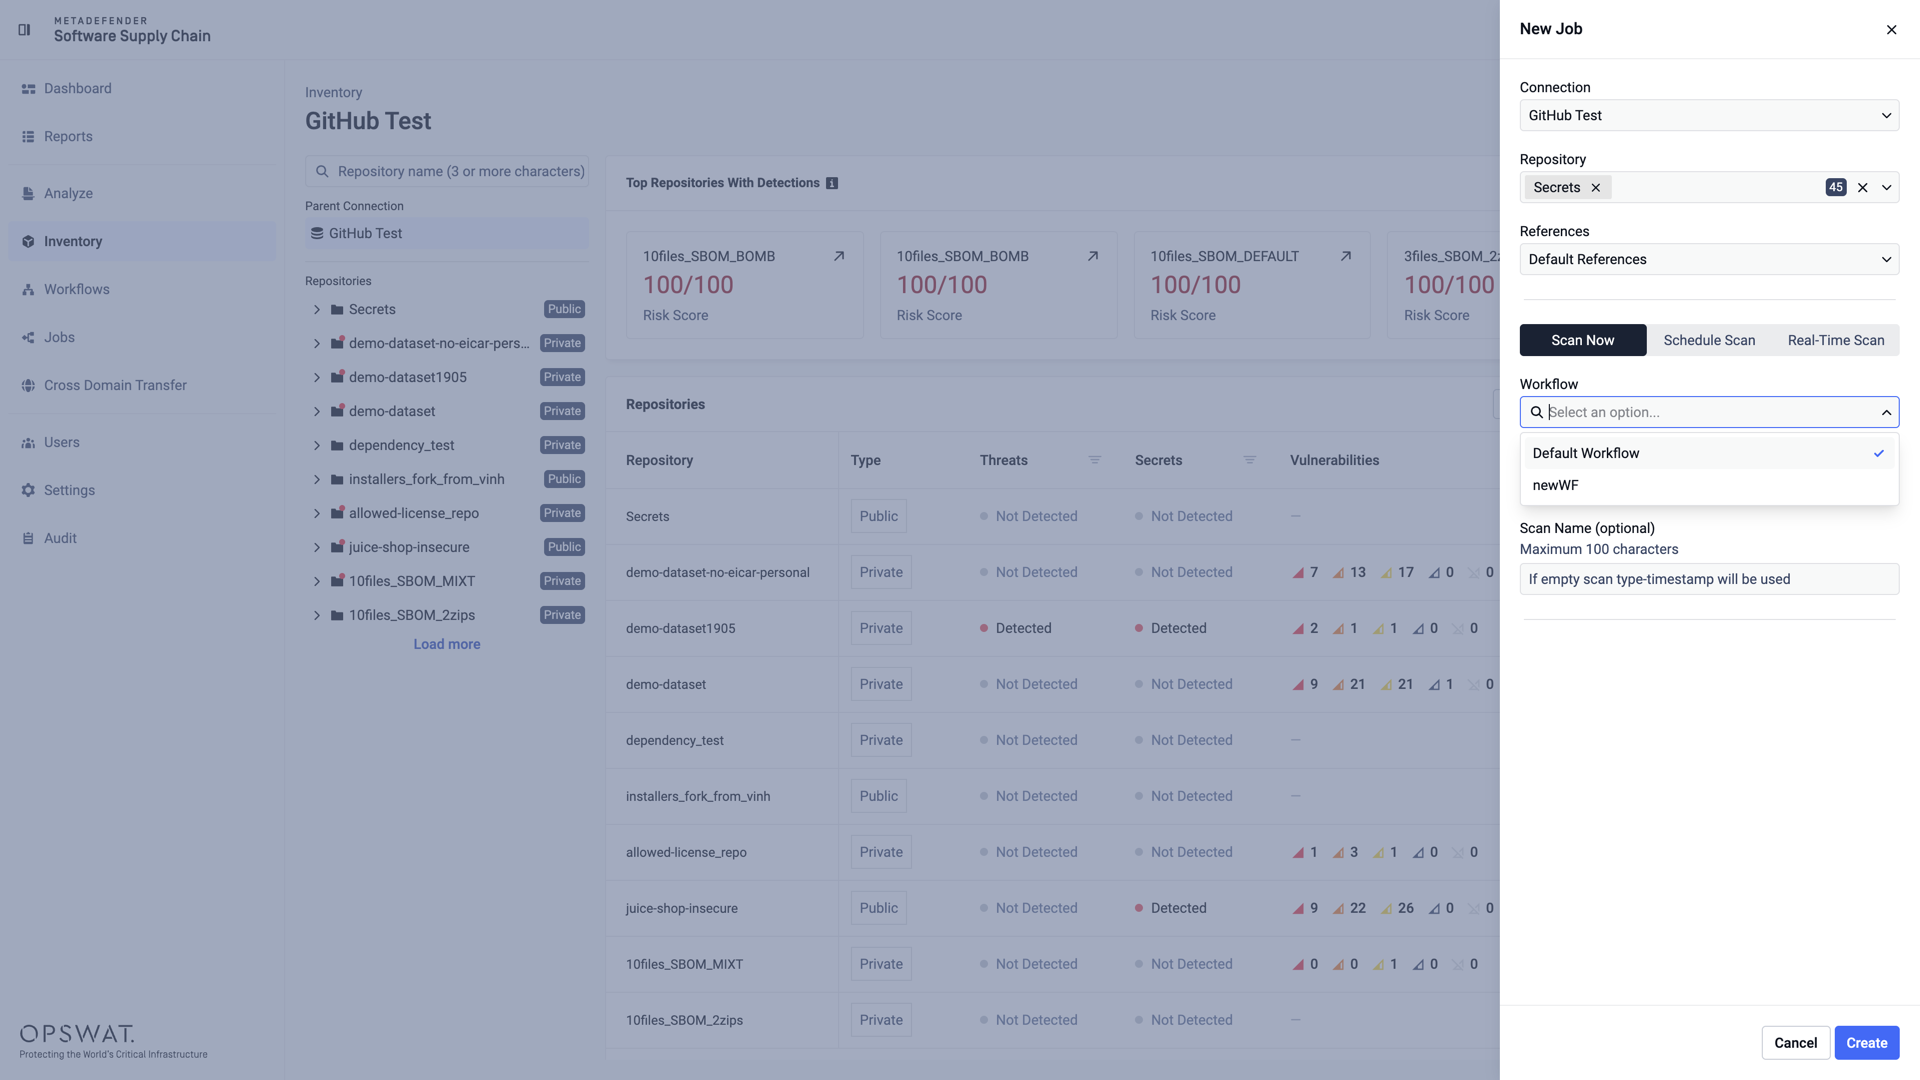This screenshot has width=1920, height=1080.
Task: Click the Analyze document icon
Action: tap(28, 194)
